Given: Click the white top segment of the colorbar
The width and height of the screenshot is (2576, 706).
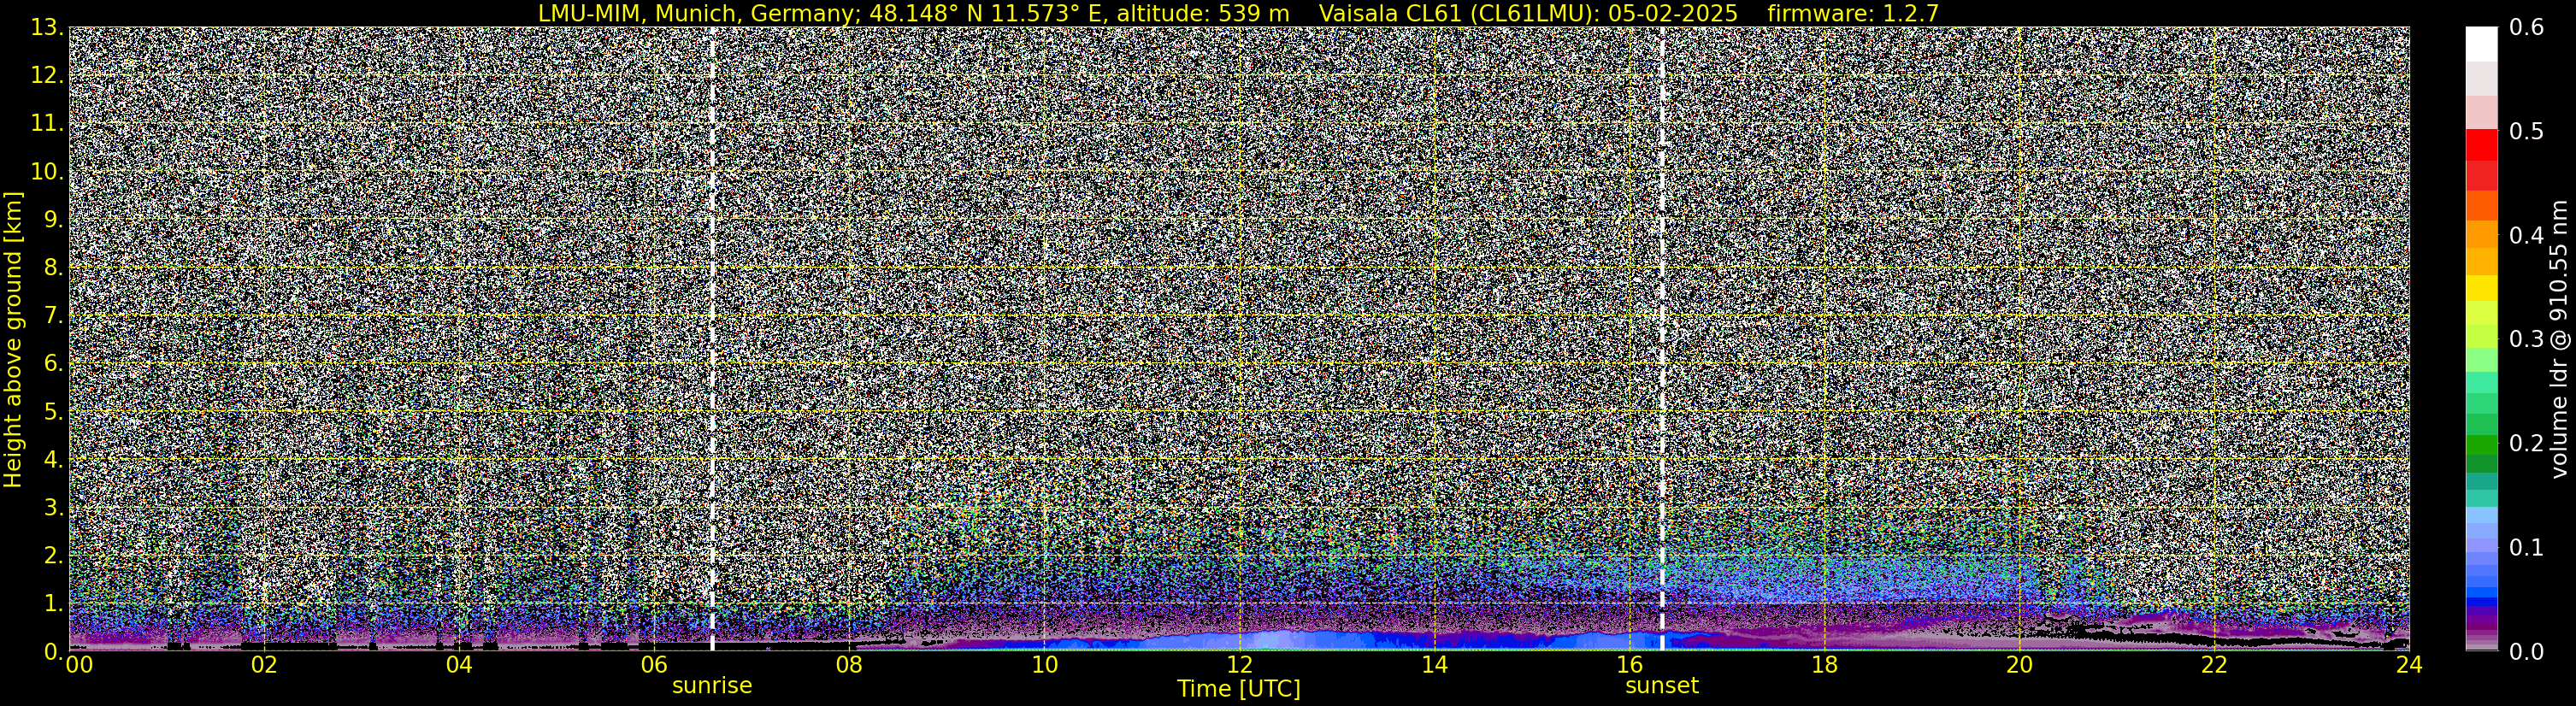Looking at the screenshot, I should pos(2481,44).
